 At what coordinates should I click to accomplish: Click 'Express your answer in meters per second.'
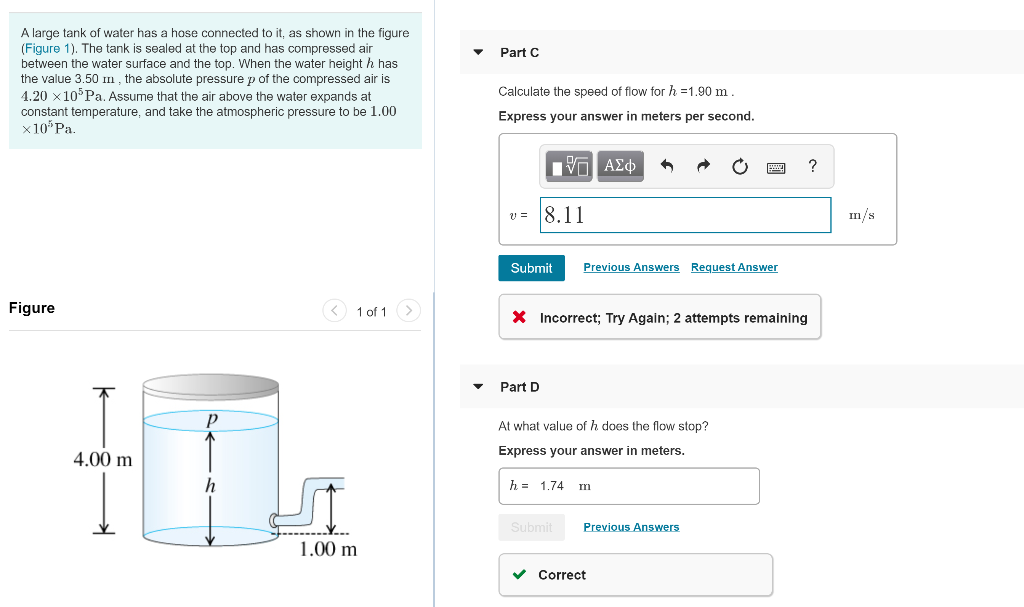coord(626,116)
